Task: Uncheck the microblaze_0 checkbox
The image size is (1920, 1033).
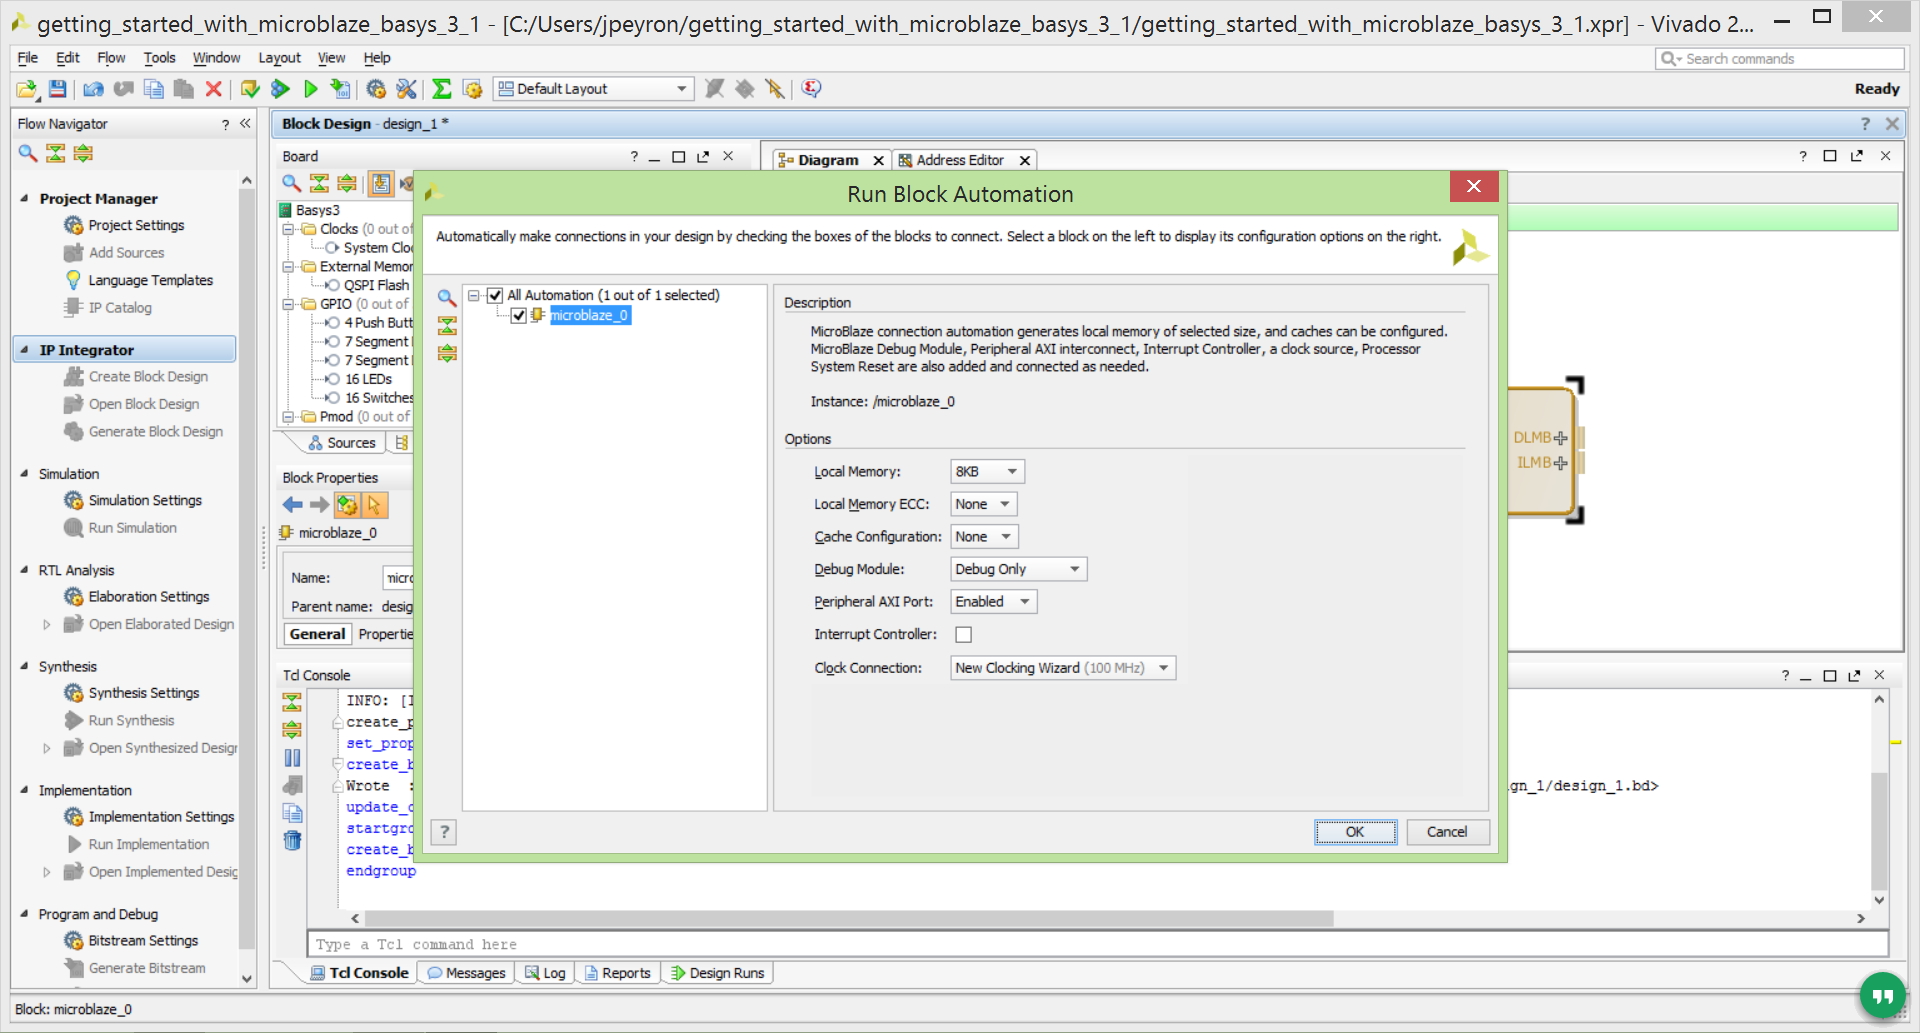Action: pyautogui.click(x=518, y=316)
